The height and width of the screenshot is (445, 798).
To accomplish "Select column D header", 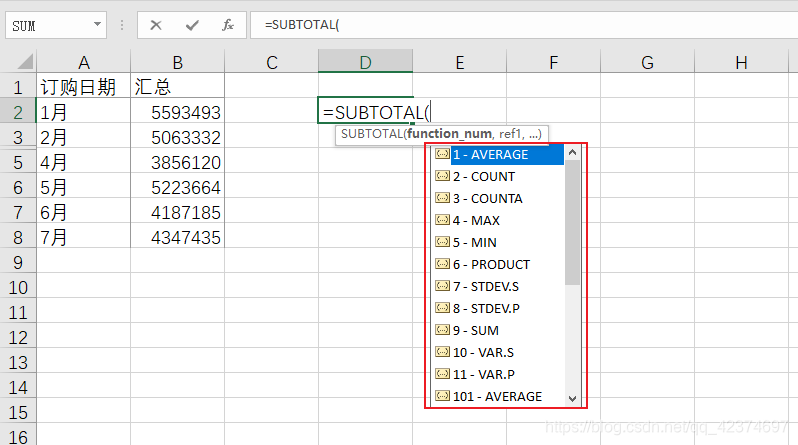I will (x=365, y=62).
